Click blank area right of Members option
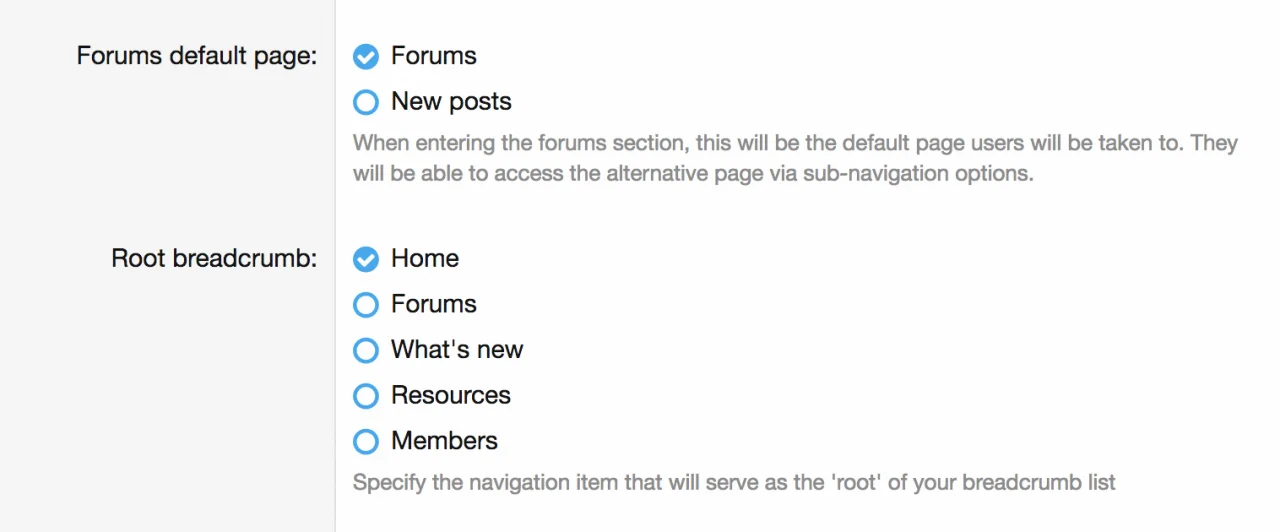The image size is (1280, 532). click(850, 441)
